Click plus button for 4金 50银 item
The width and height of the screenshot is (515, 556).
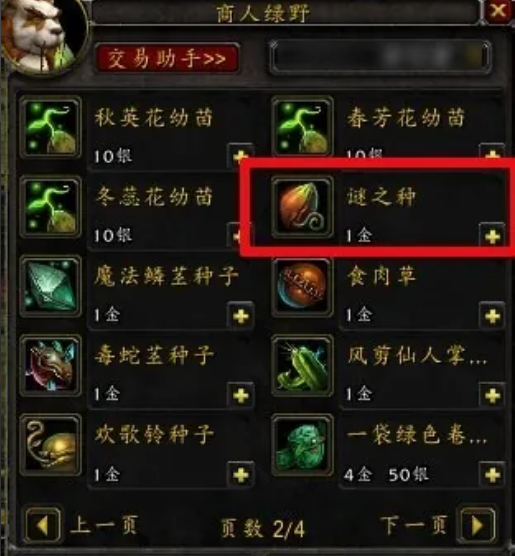tap(492, 474)
